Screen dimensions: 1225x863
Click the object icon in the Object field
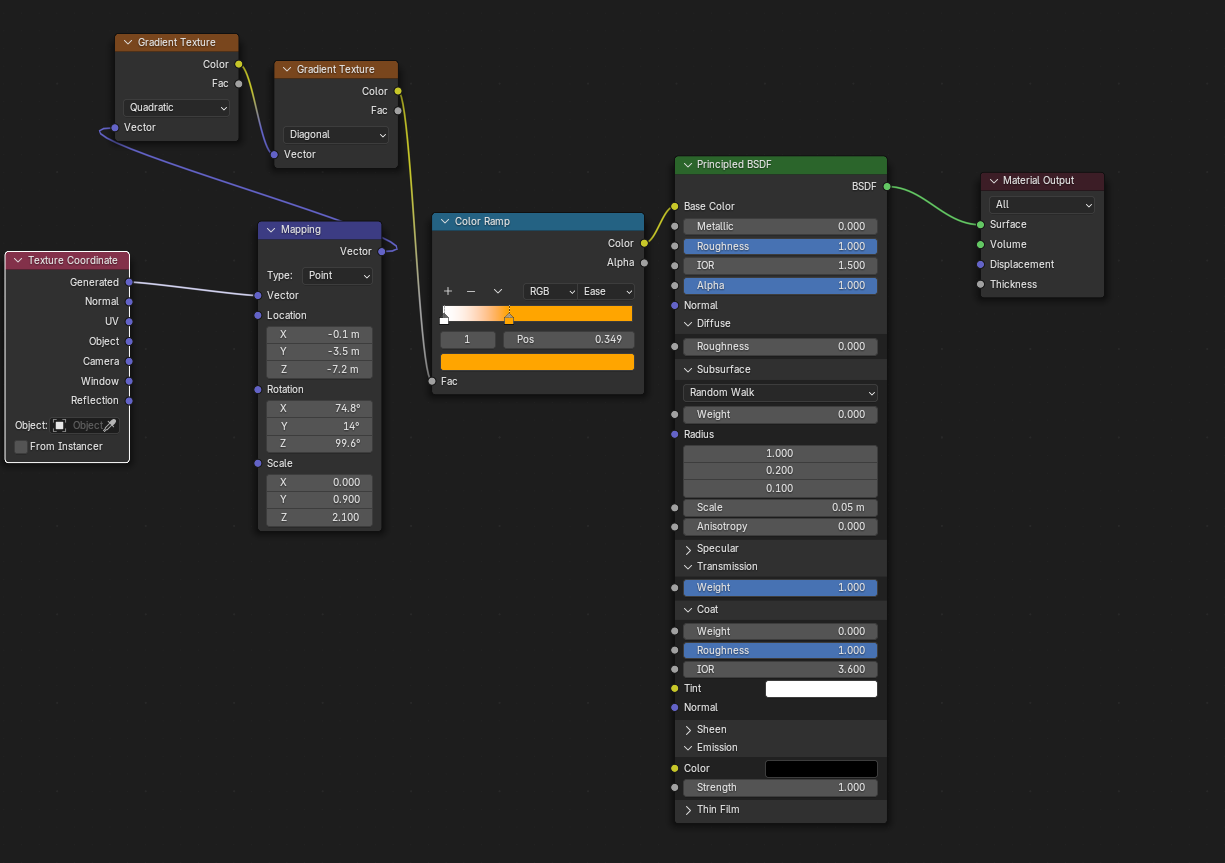(59, 425)
